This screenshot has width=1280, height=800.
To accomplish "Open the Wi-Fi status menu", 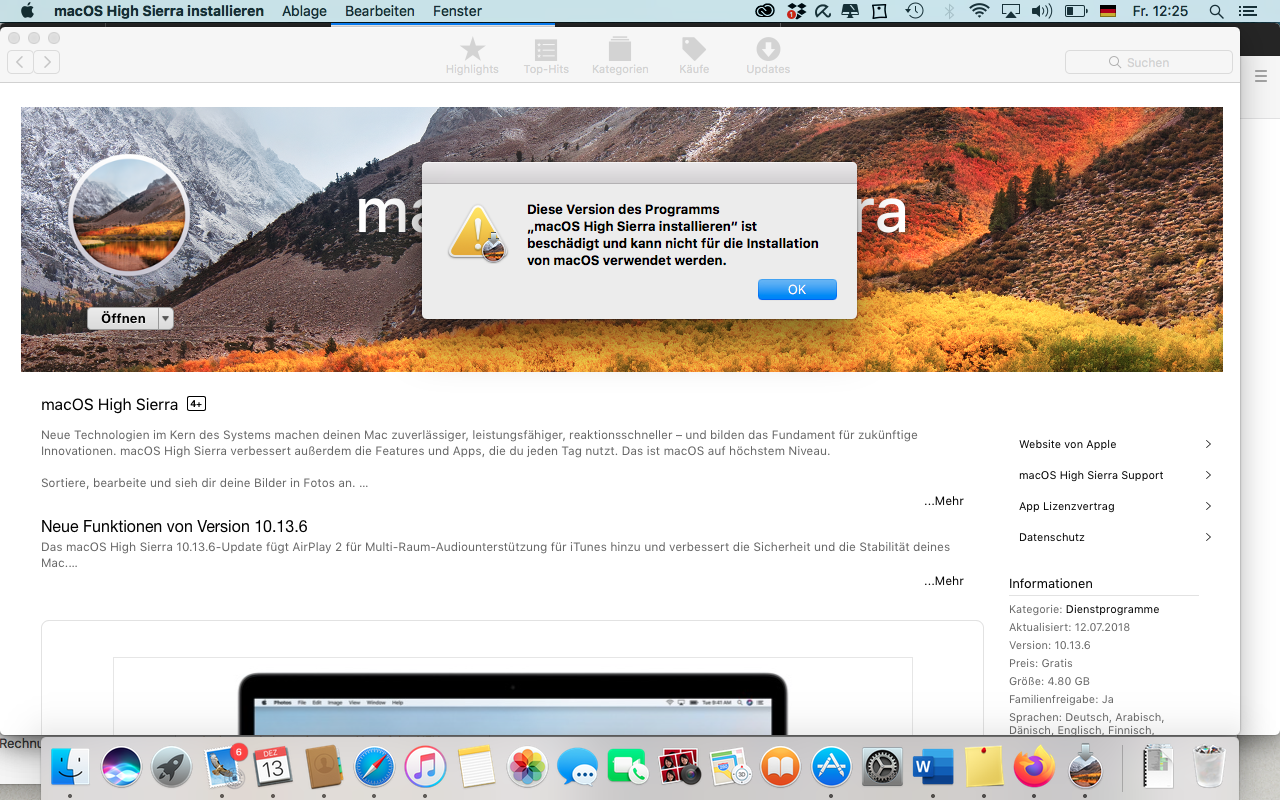I will (x=979, y=11).
